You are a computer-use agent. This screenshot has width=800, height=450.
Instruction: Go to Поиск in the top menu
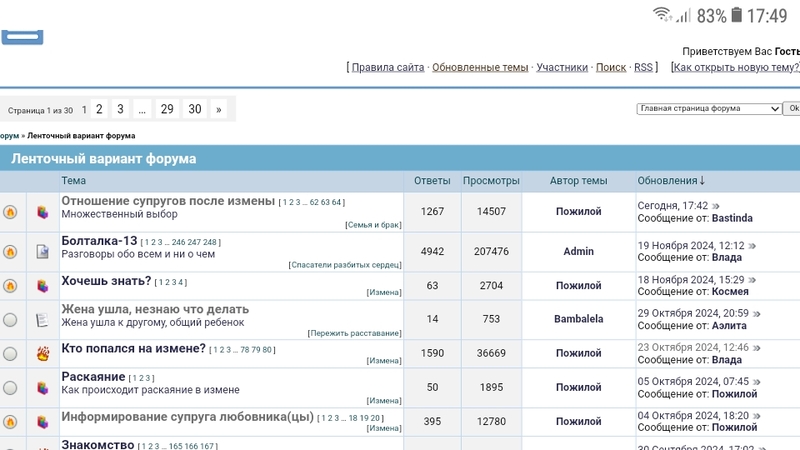(x=611, y=67)
